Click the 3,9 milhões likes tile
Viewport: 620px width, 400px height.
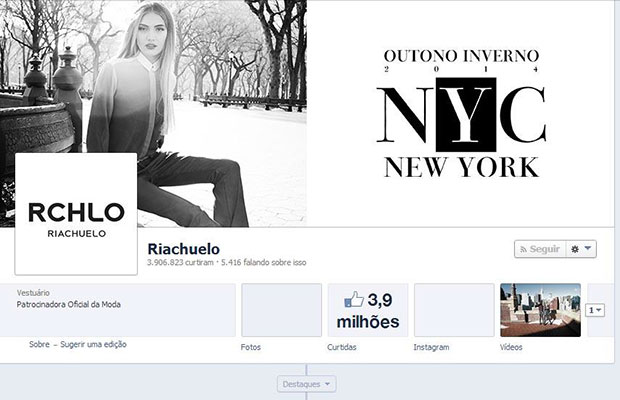pos(368,310)
